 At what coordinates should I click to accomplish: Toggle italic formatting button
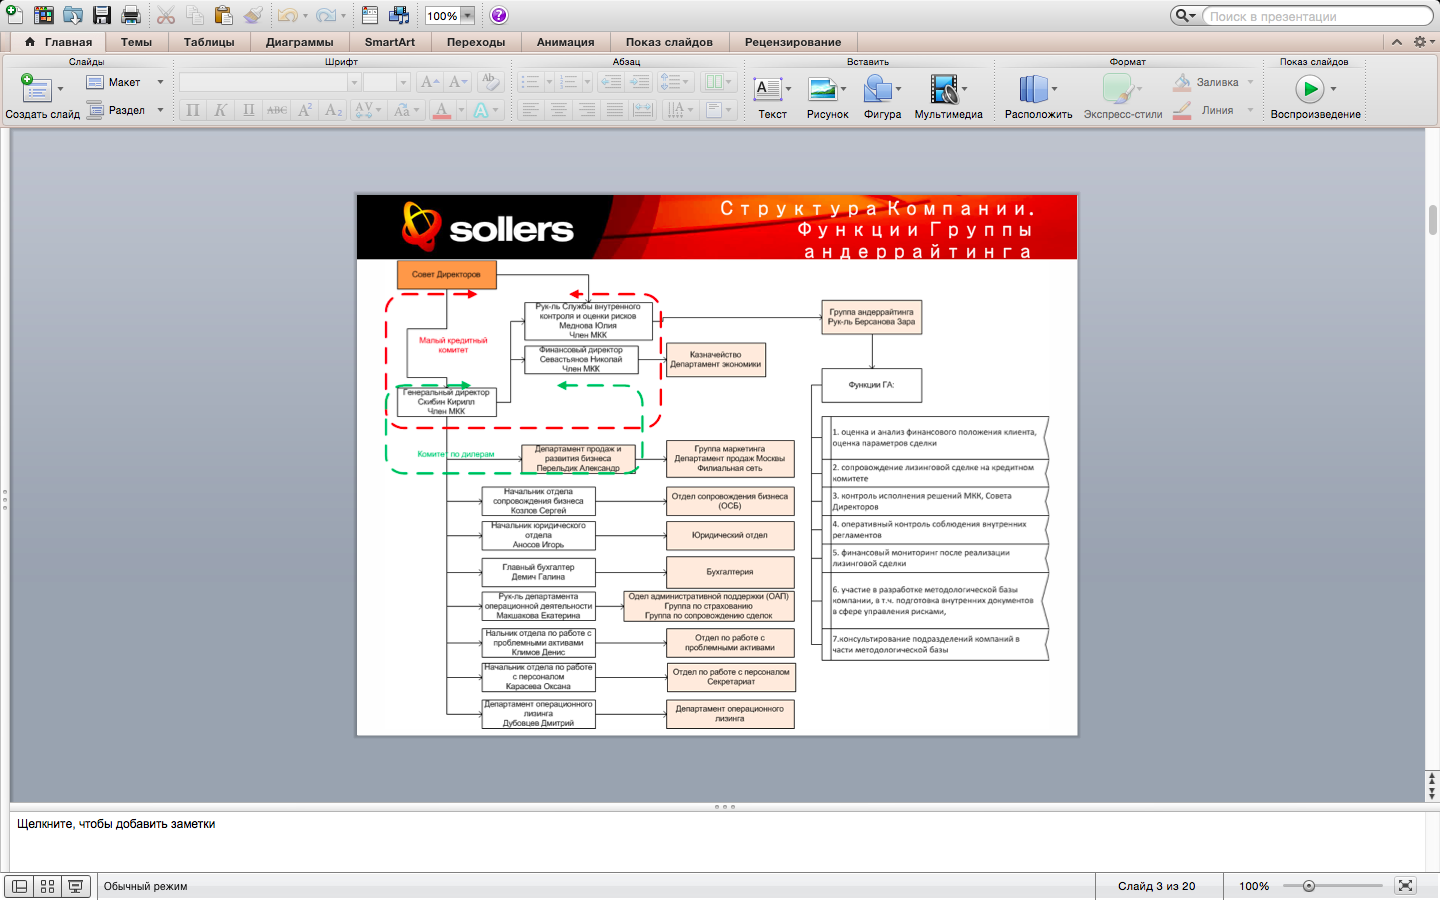(221, 110)
